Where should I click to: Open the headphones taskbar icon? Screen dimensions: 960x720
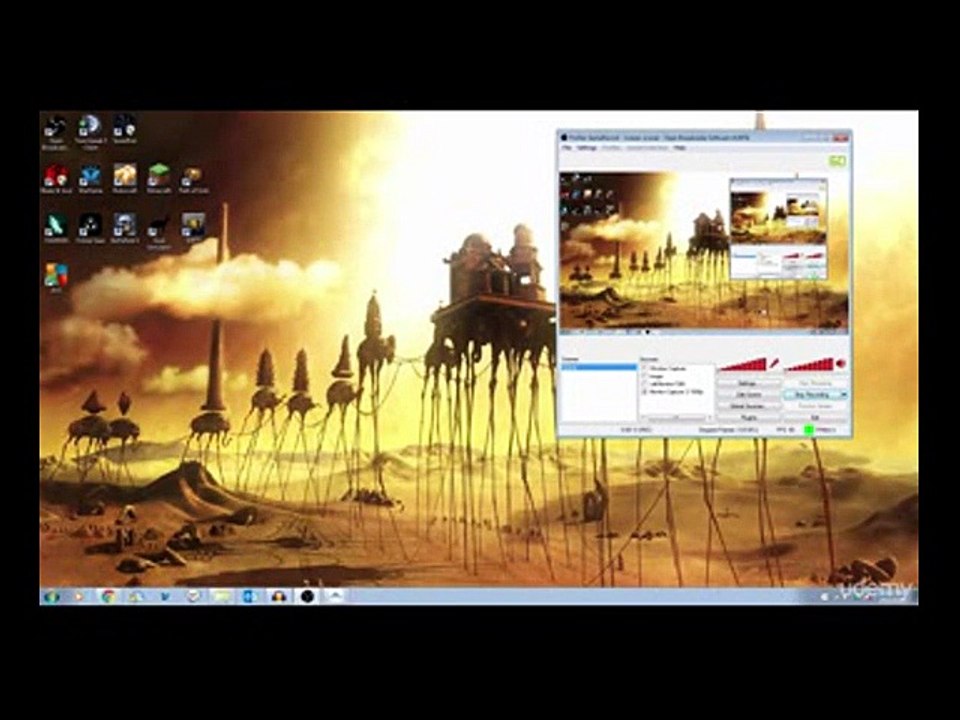(x=279, y=596)
